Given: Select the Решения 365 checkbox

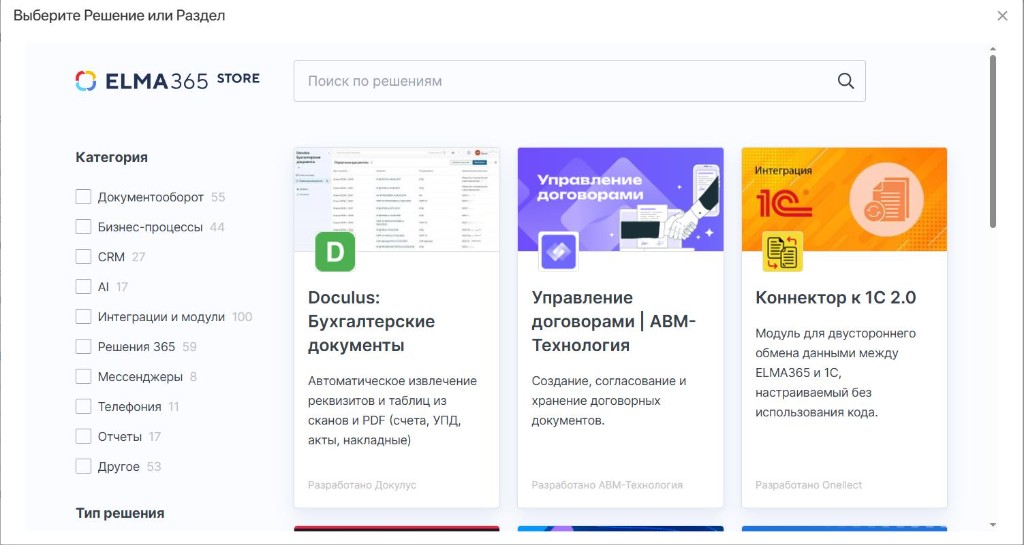Looking at the screenshot, I should point(83,347).
